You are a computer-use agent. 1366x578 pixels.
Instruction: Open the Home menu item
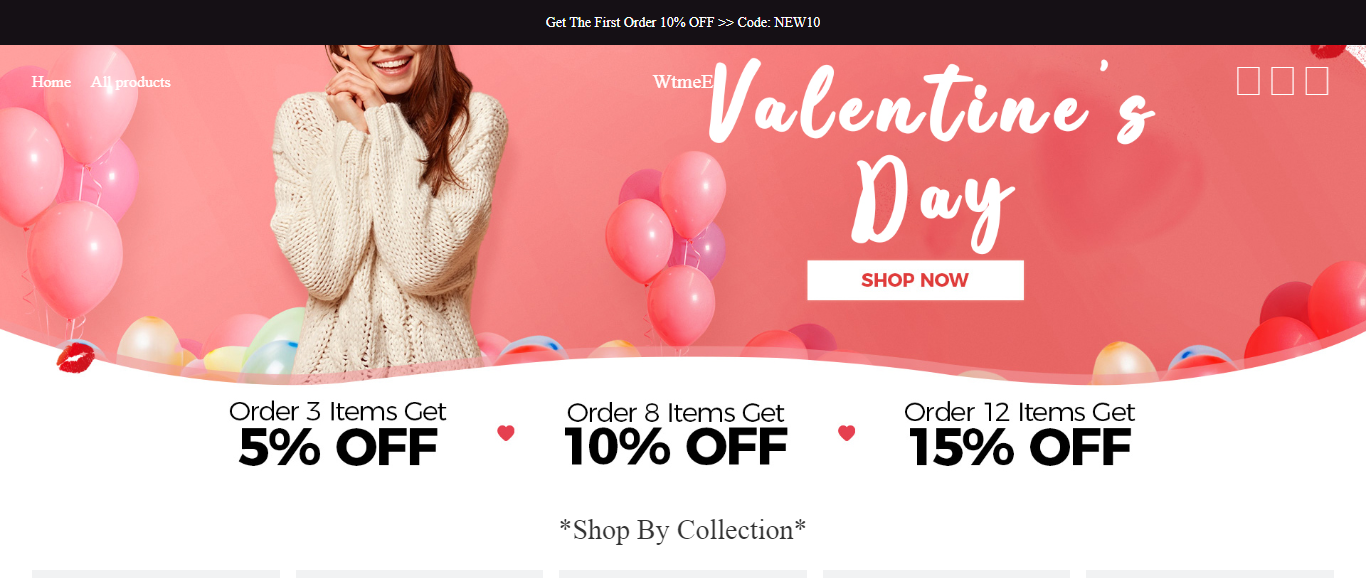pyautogui.click(x=51, y=82)
